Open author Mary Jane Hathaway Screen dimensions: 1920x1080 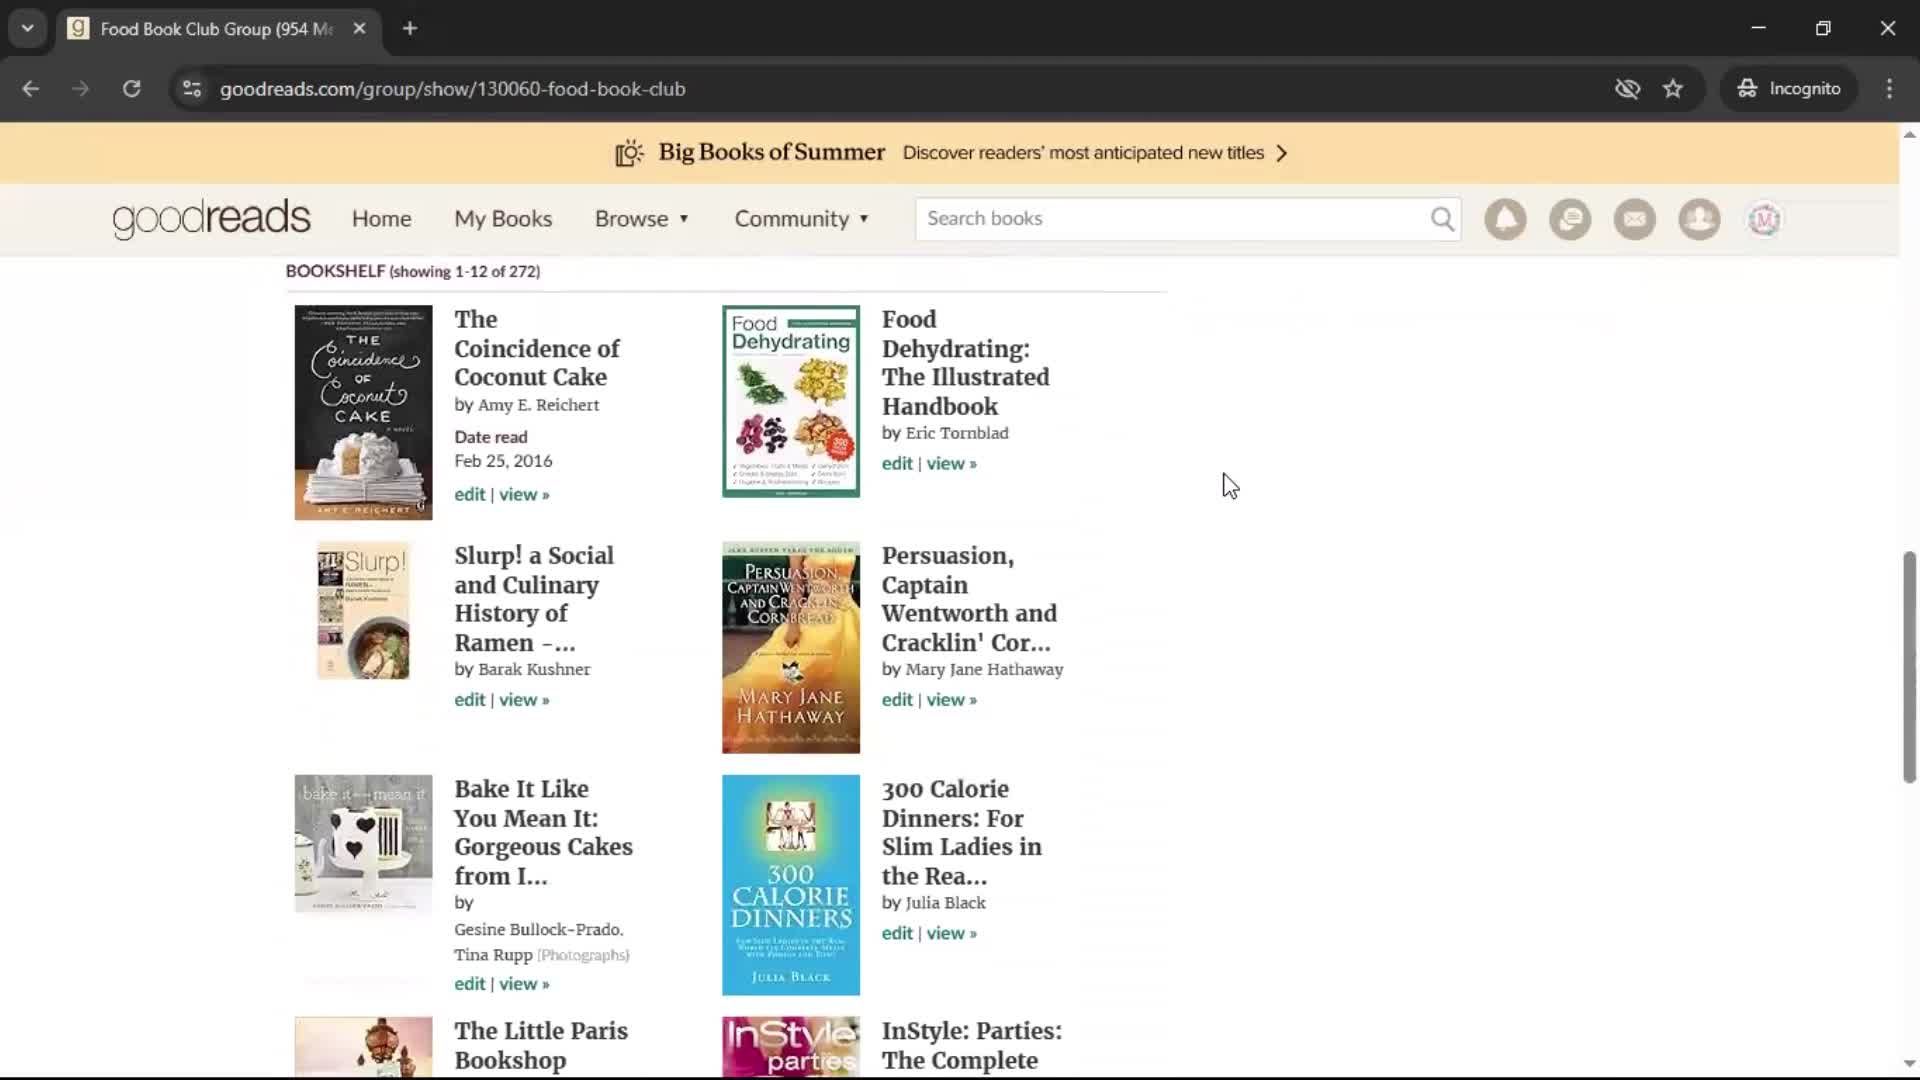[984, 669]
